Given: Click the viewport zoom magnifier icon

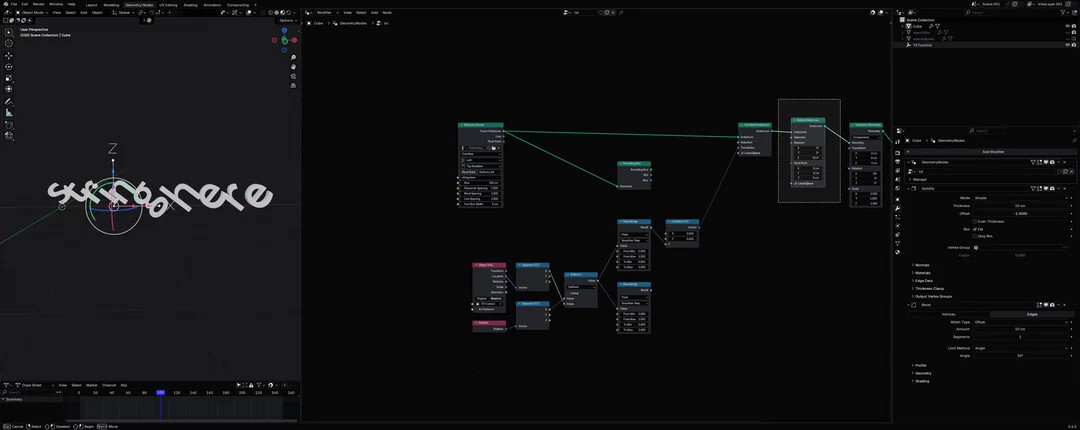Looking at the screenshot, I should [x=293, y=57].
